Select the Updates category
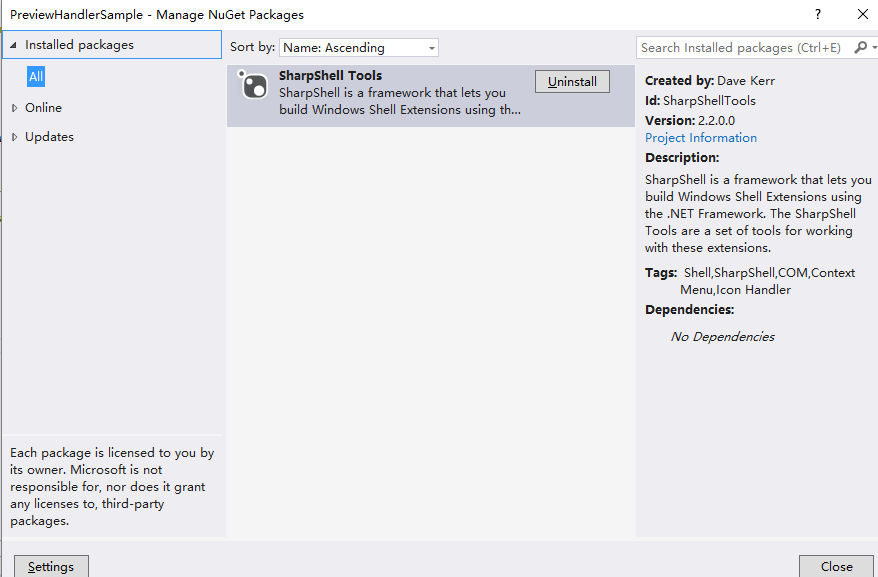This screenshot has width=878, height=577. tap(49, 137)
